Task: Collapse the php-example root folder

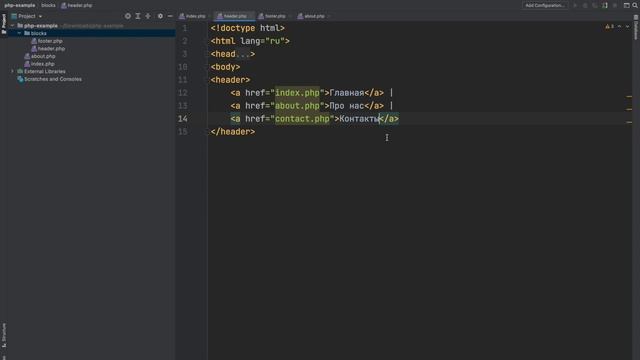Action: point(13,25)
